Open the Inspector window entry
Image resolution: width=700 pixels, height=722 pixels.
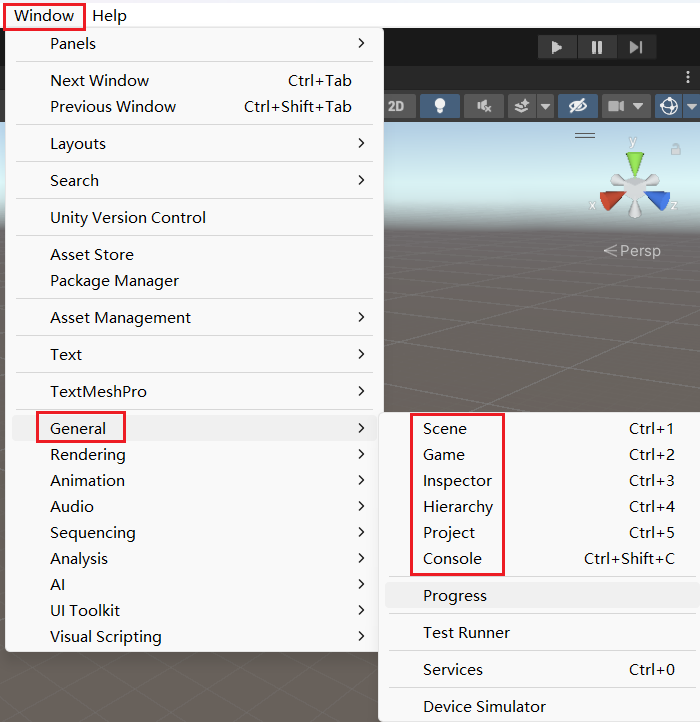tap(542, 481)
